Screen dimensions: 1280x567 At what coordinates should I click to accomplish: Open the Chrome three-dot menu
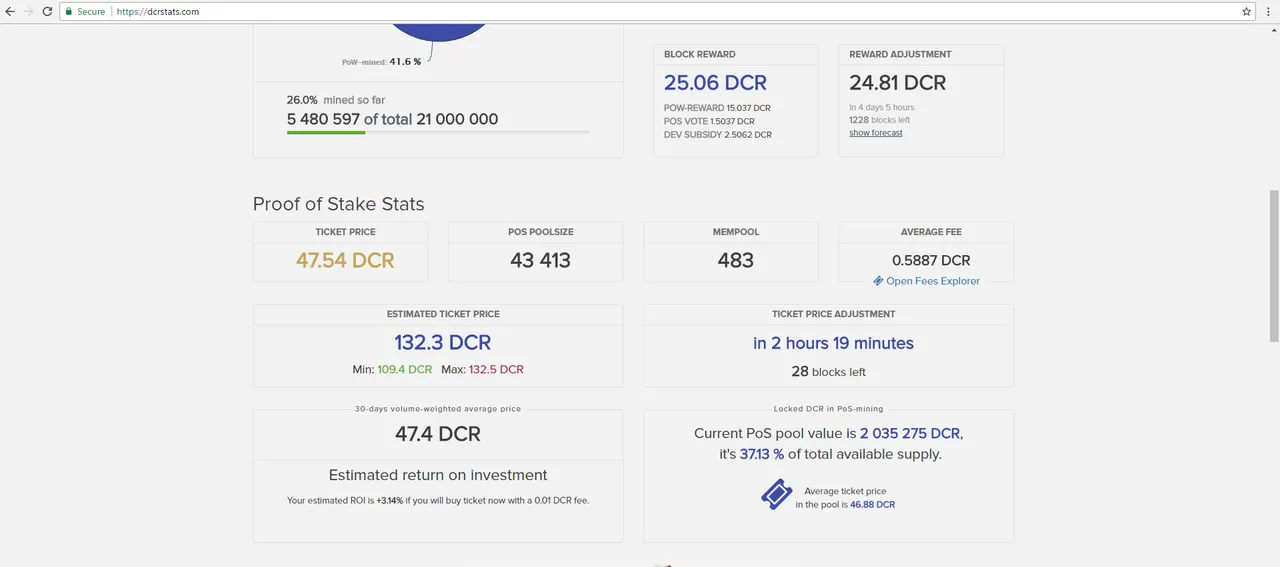[x=1268, y=11]
